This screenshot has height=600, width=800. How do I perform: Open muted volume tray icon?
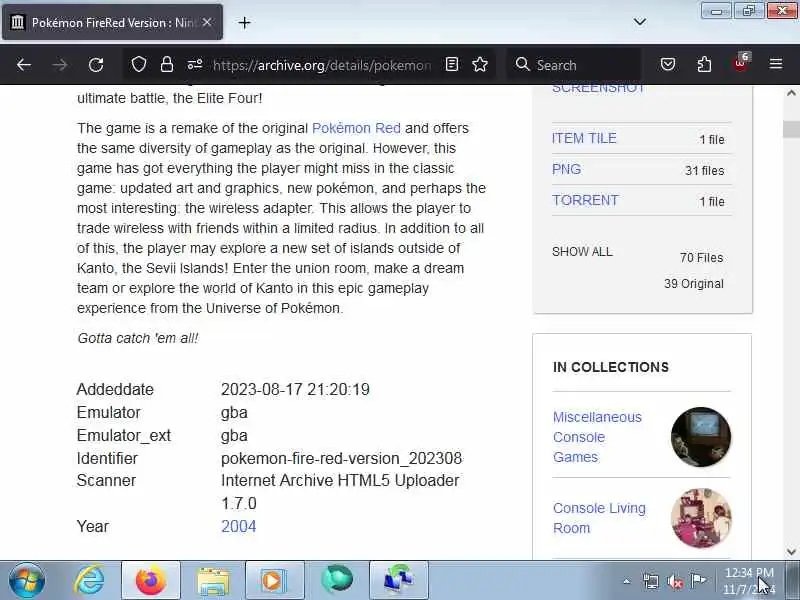click(674, 581)
